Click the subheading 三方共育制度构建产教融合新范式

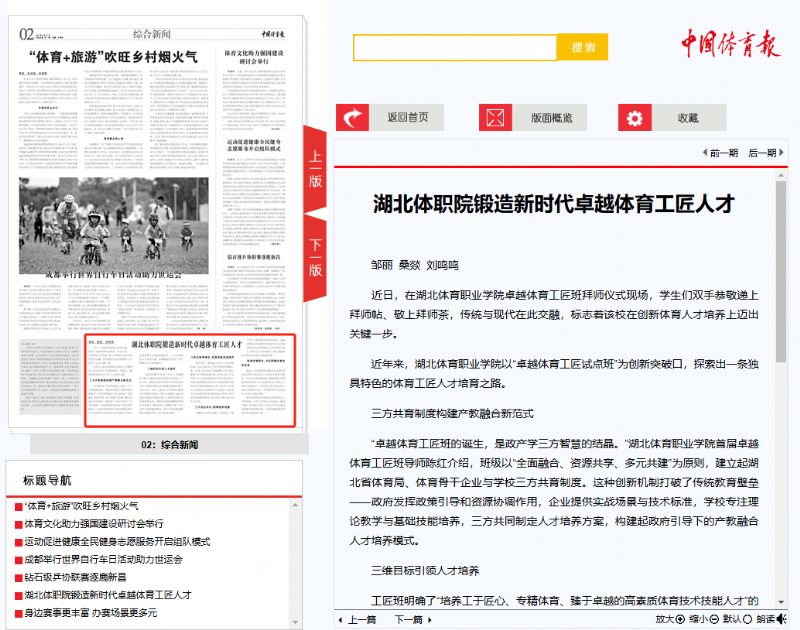pos(452,414)
